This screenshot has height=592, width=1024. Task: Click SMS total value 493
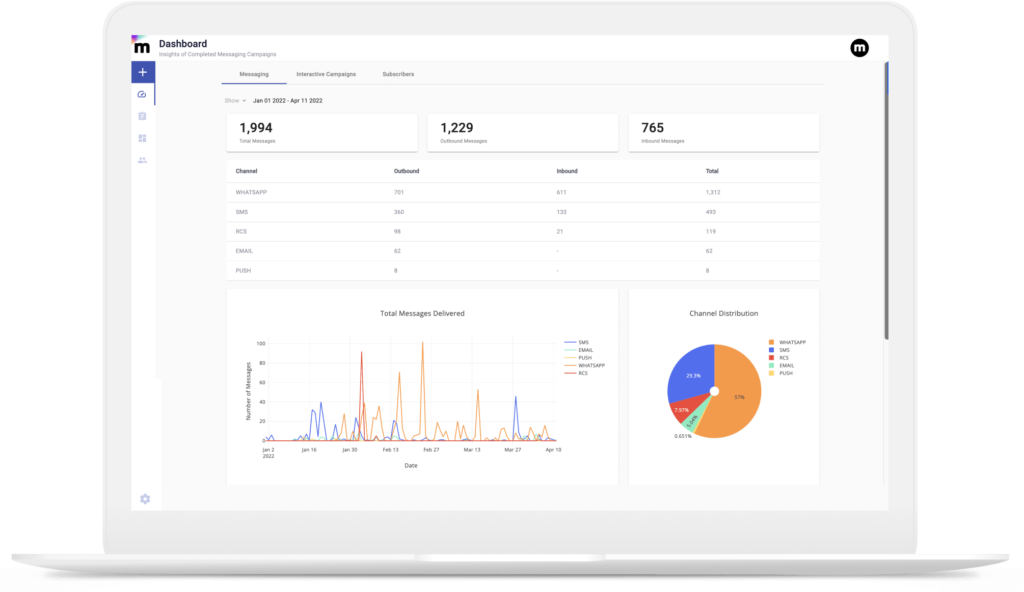(x=711, y=212)
